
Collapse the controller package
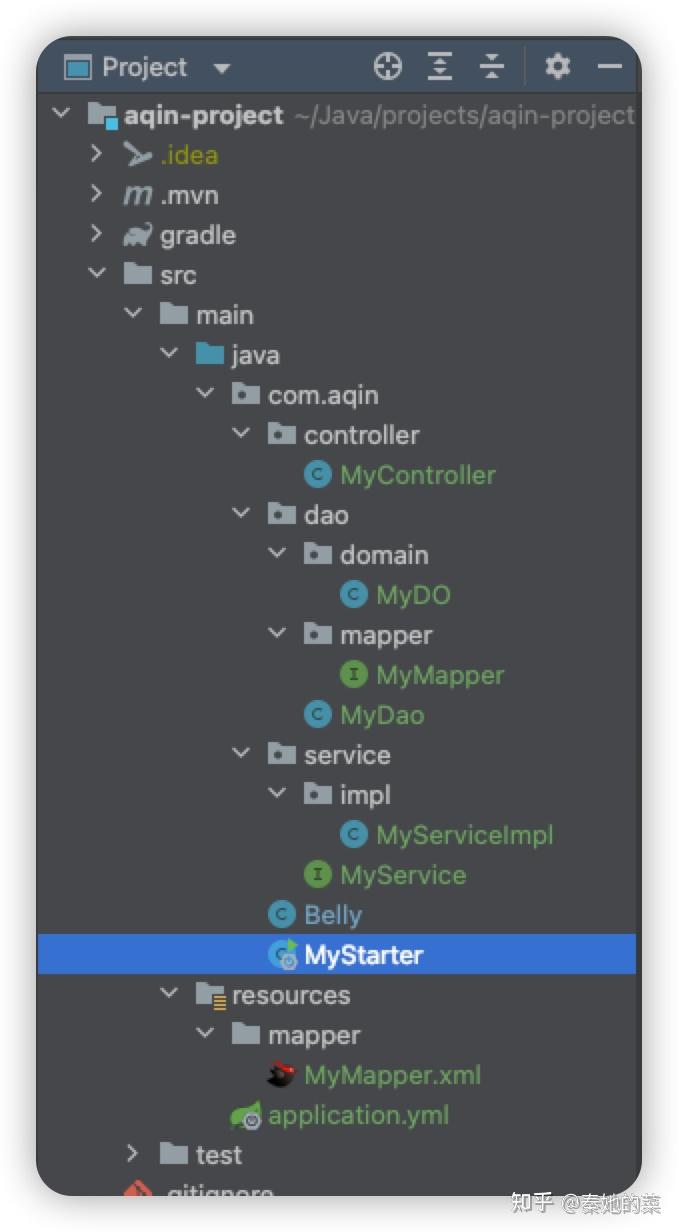point(241,434)
